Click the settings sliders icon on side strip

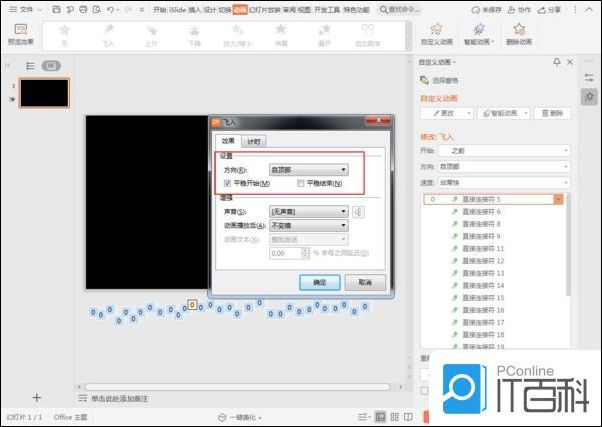point(589,78)
